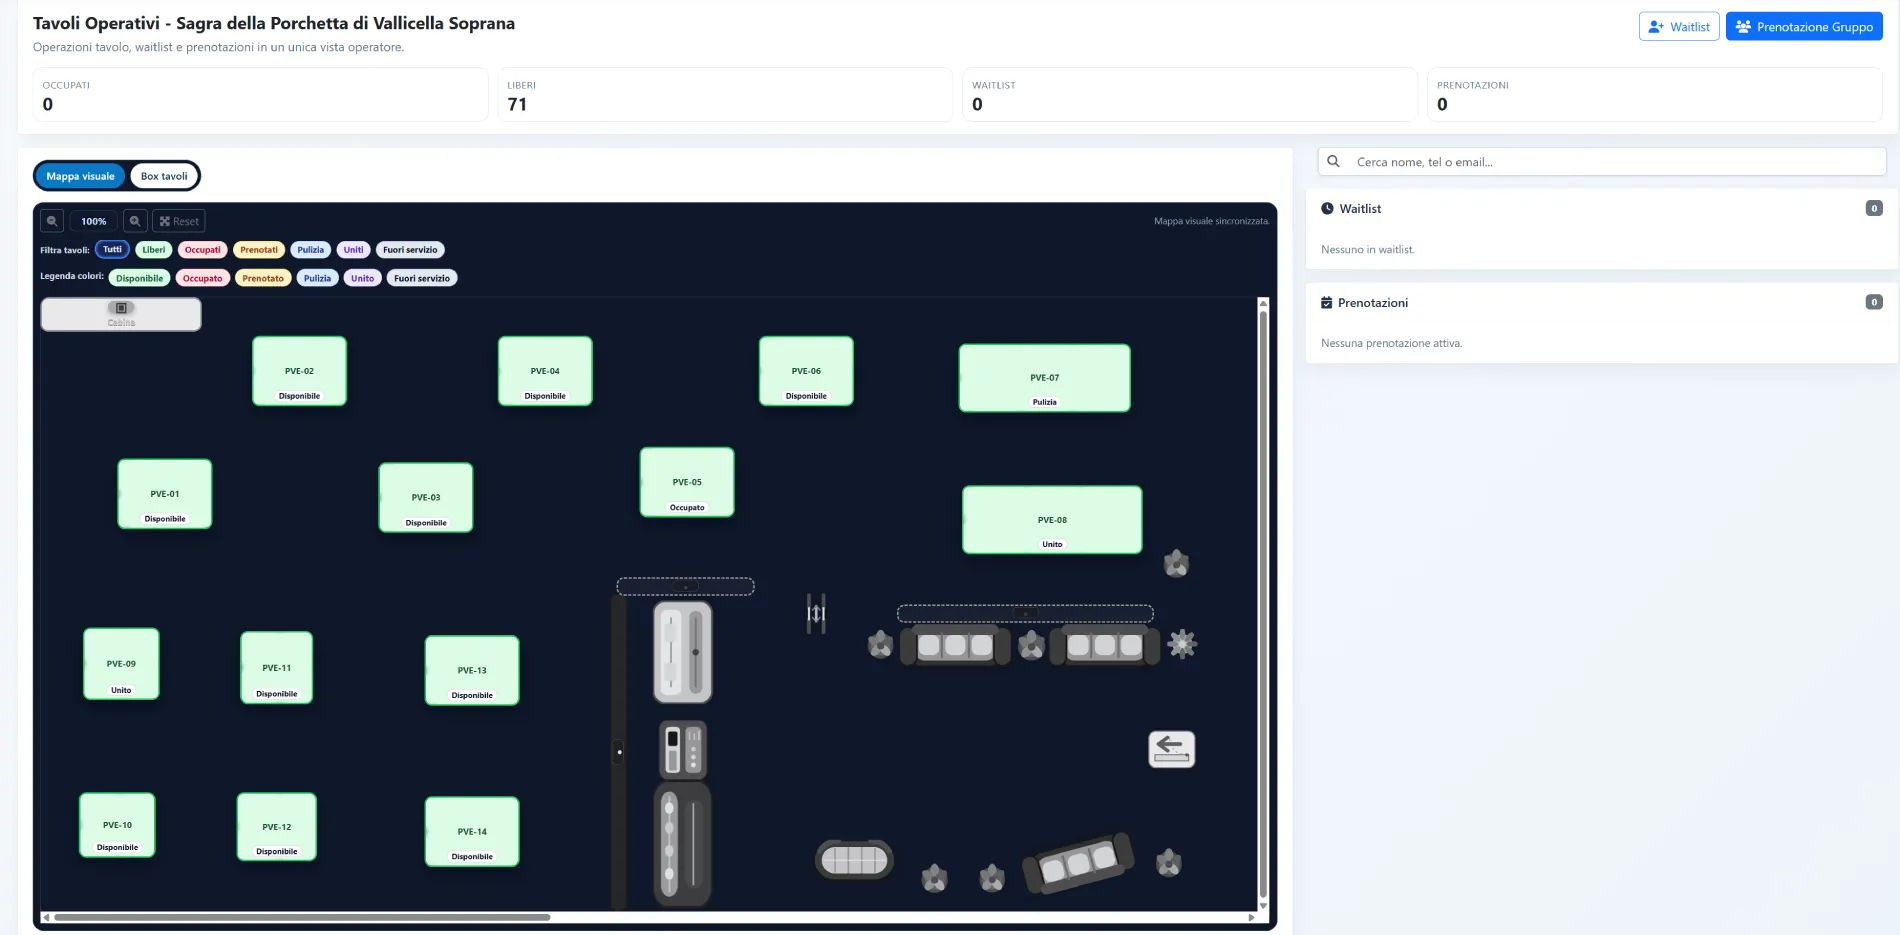Toggle the Liberi table filter
The image size is (1900, 935).
click(154, 250)
